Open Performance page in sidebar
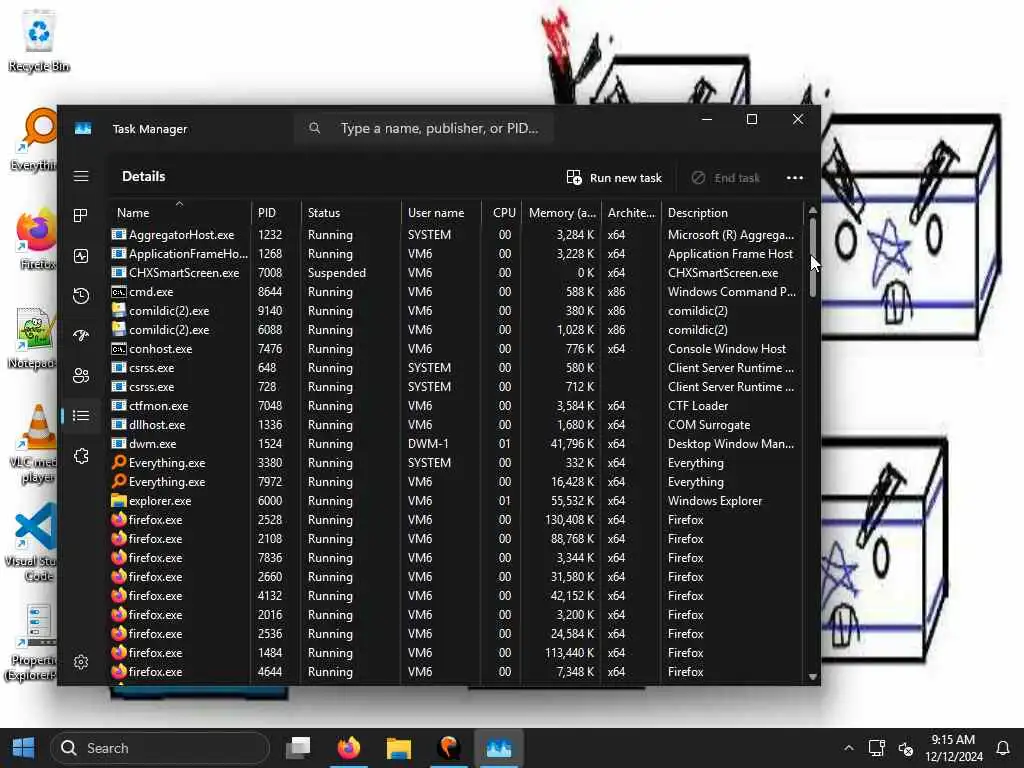Image resolution: width=1024 pixels, height=768 pixels. click(x=81, y=256)
